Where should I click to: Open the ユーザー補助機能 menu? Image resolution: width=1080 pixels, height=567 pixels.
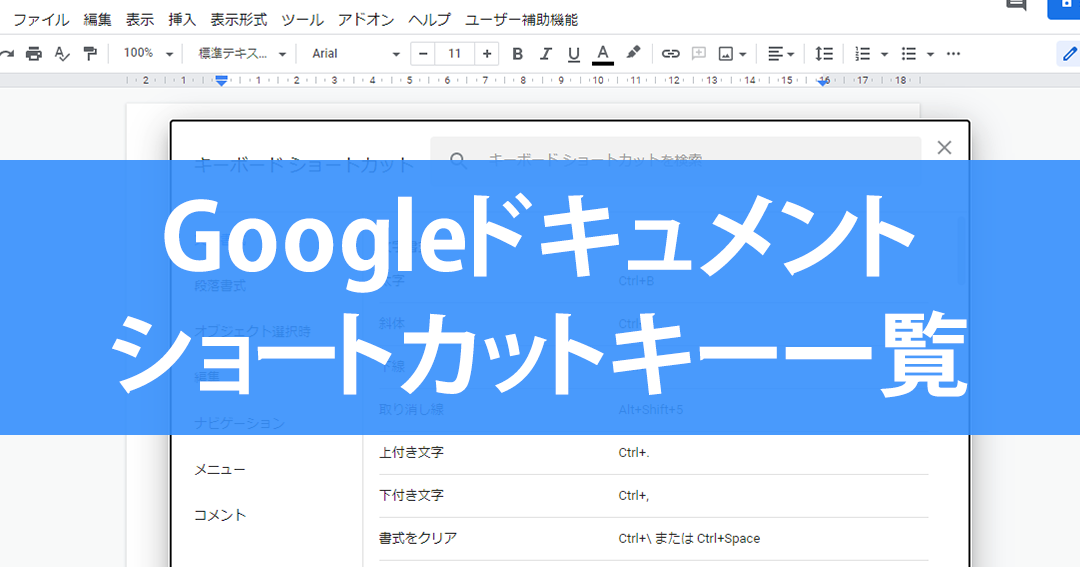coord(521,20)
